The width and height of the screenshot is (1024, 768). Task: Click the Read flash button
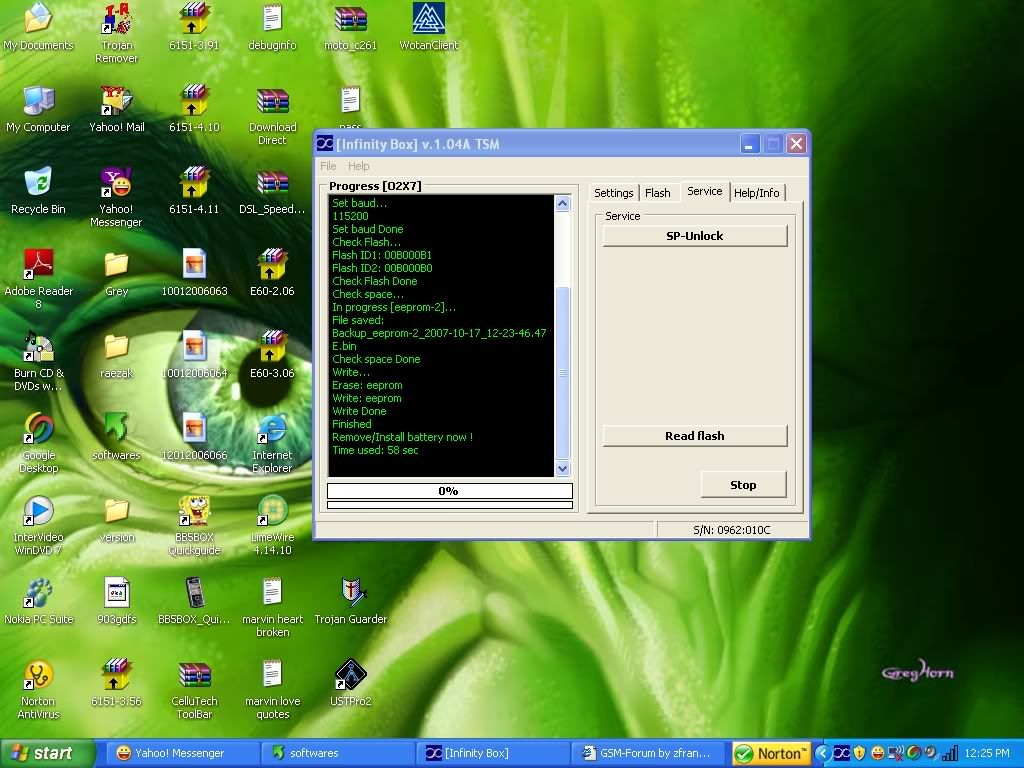pos(695,436)
